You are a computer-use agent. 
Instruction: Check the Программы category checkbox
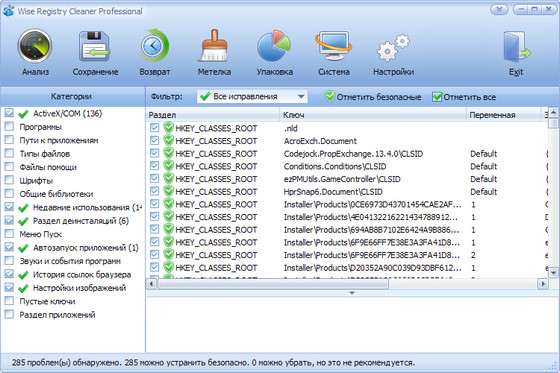coord(9,127)
